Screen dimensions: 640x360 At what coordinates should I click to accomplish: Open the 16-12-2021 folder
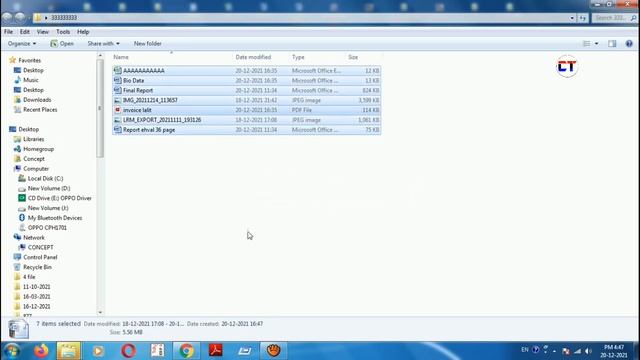click(36, 306)
